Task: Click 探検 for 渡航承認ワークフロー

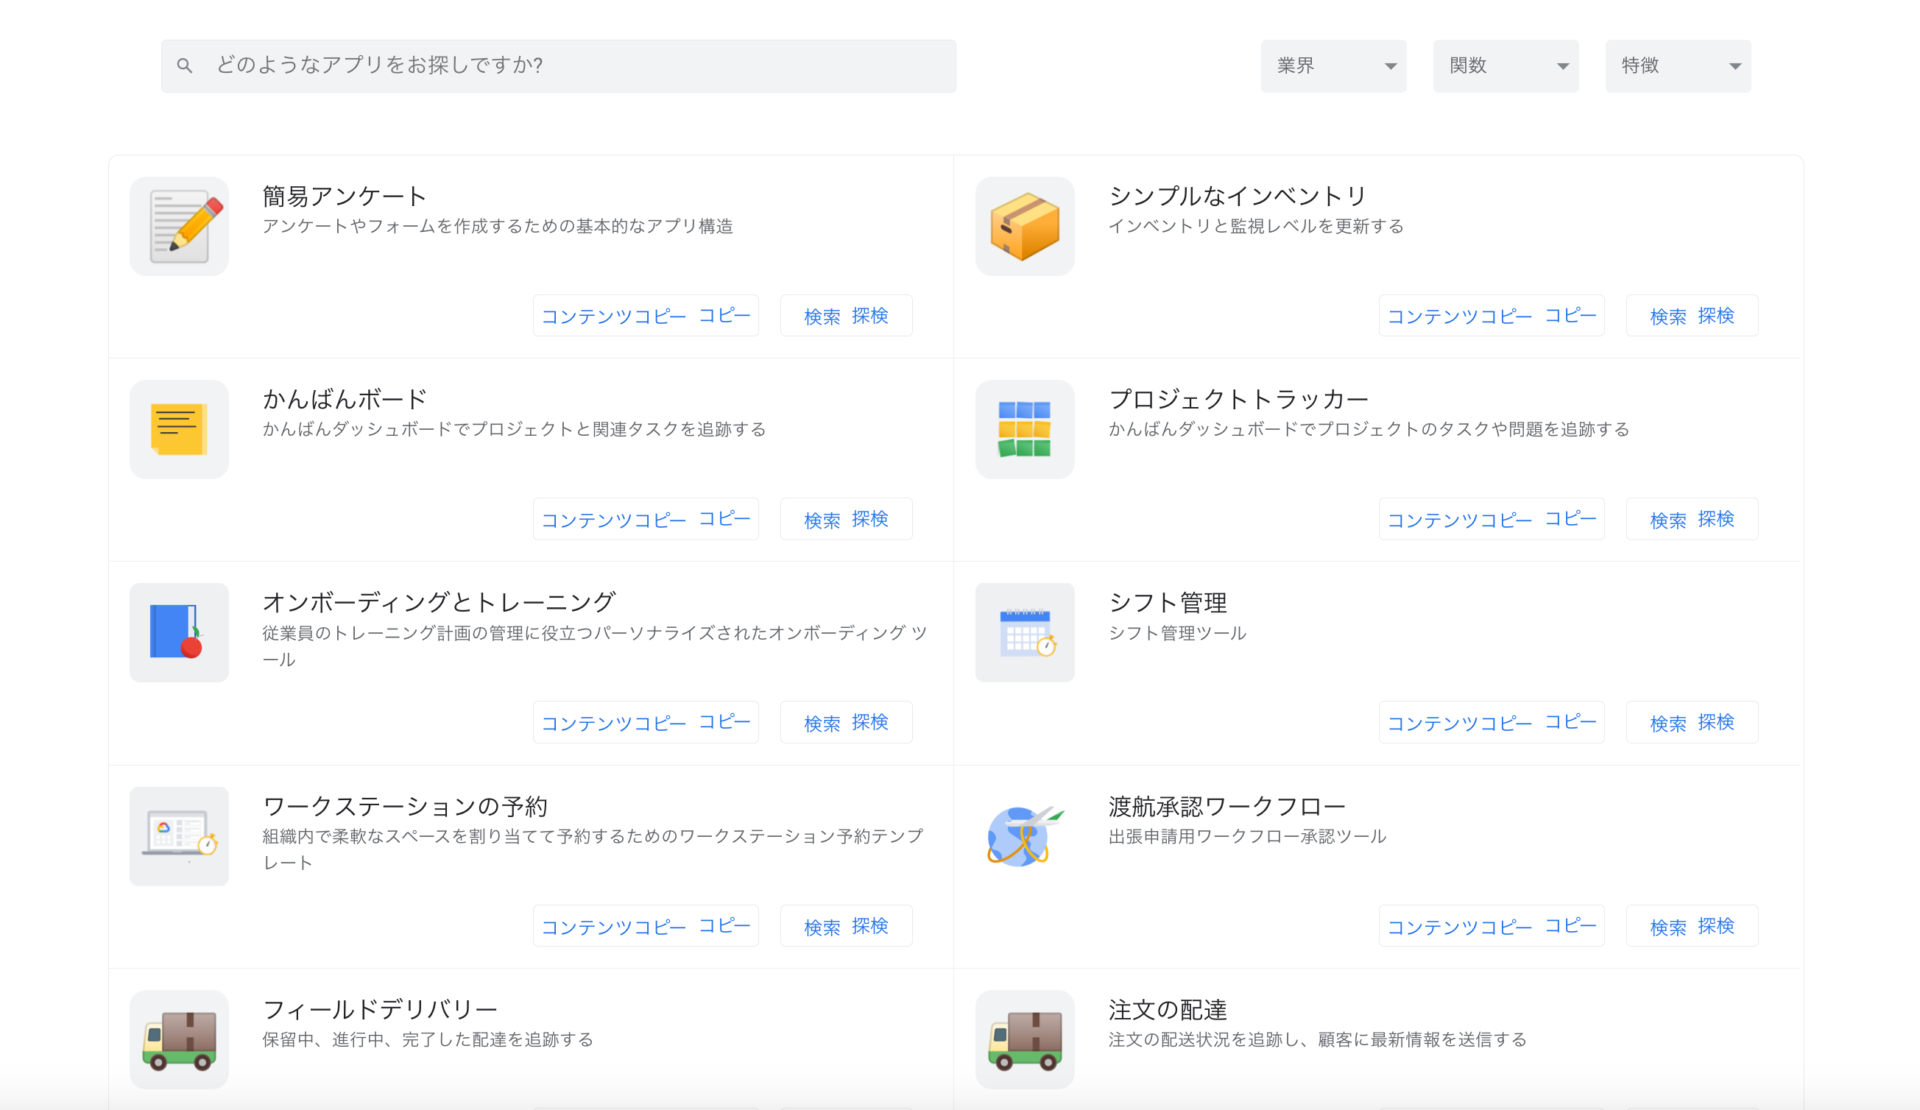Action: pos(1691,925)
